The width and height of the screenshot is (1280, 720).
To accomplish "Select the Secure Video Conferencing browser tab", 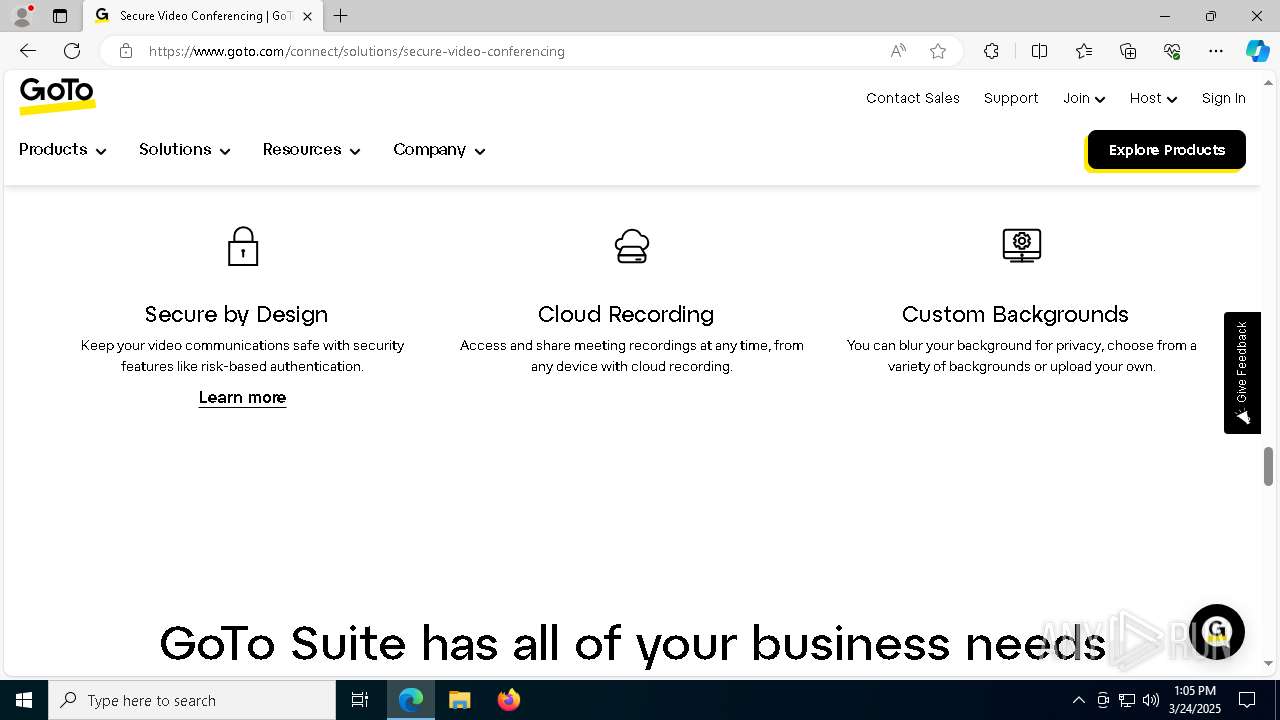I will (203, 16).
